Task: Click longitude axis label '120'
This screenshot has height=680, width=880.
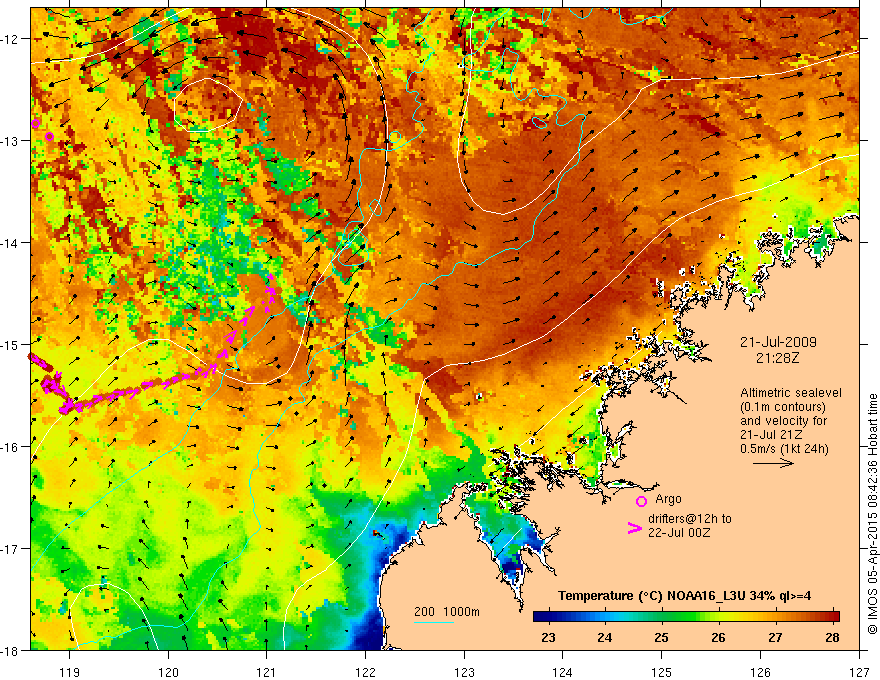Action: pos(168,672)
